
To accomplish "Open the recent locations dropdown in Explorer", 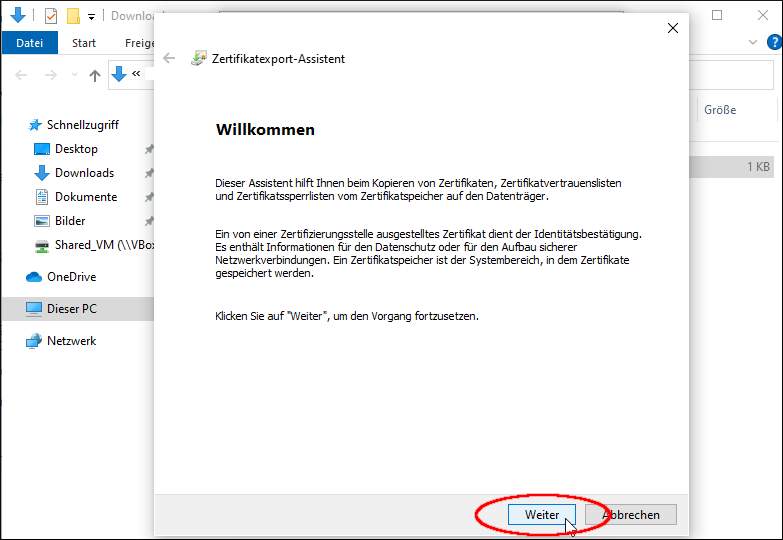I will [74, 75].
